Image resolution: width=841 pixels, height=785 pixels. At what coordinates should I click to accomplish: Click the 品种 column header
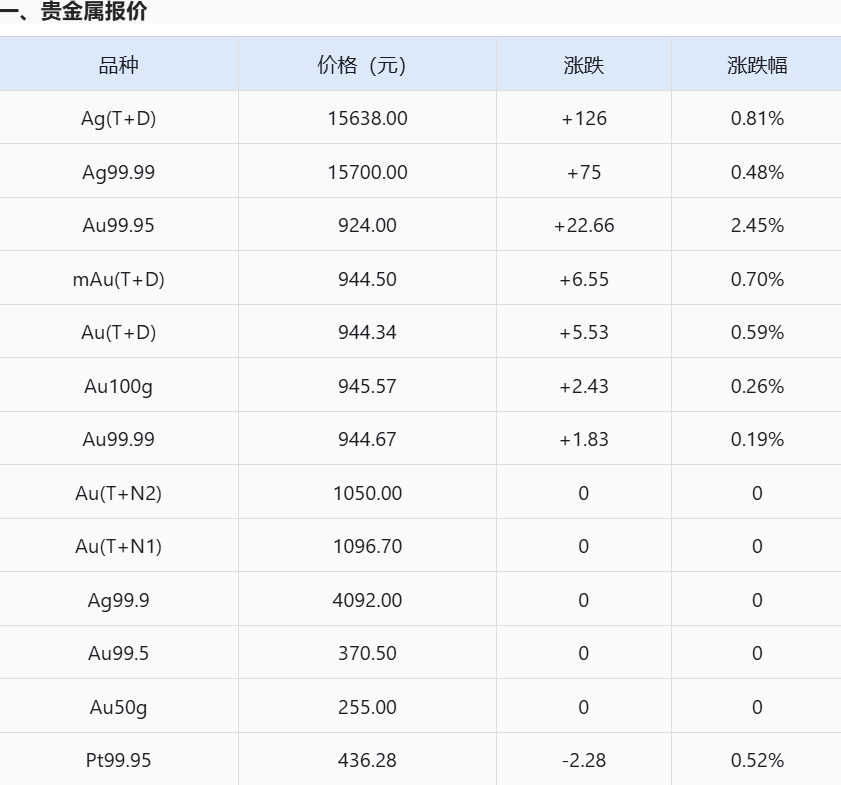tap(119, 65)
